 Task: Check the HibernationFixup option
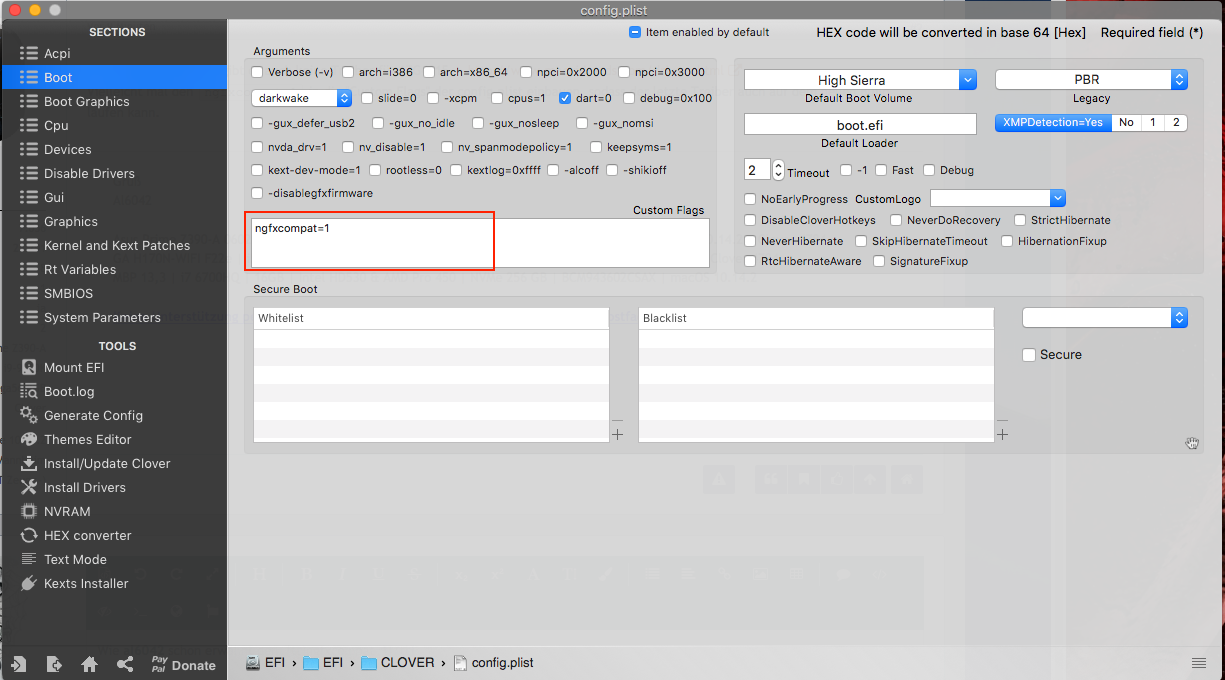tap(1007, 241)
